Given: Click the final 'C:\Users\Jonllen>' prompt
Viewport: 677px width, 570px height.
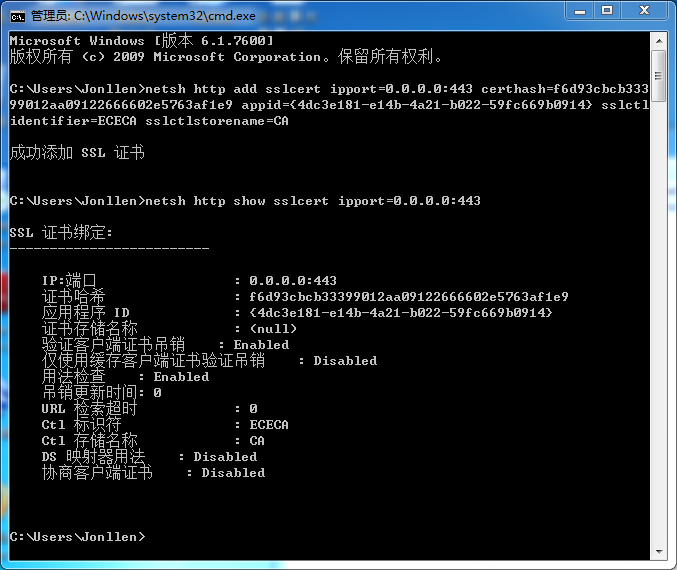Looking at the screenshot, I should 77,536.
